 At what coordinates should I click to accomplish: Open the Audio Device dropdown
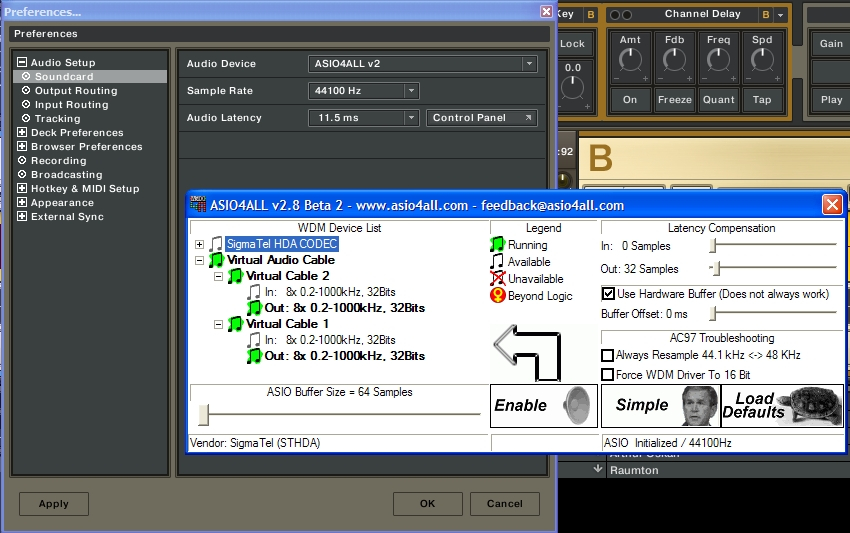pos(422,64)
